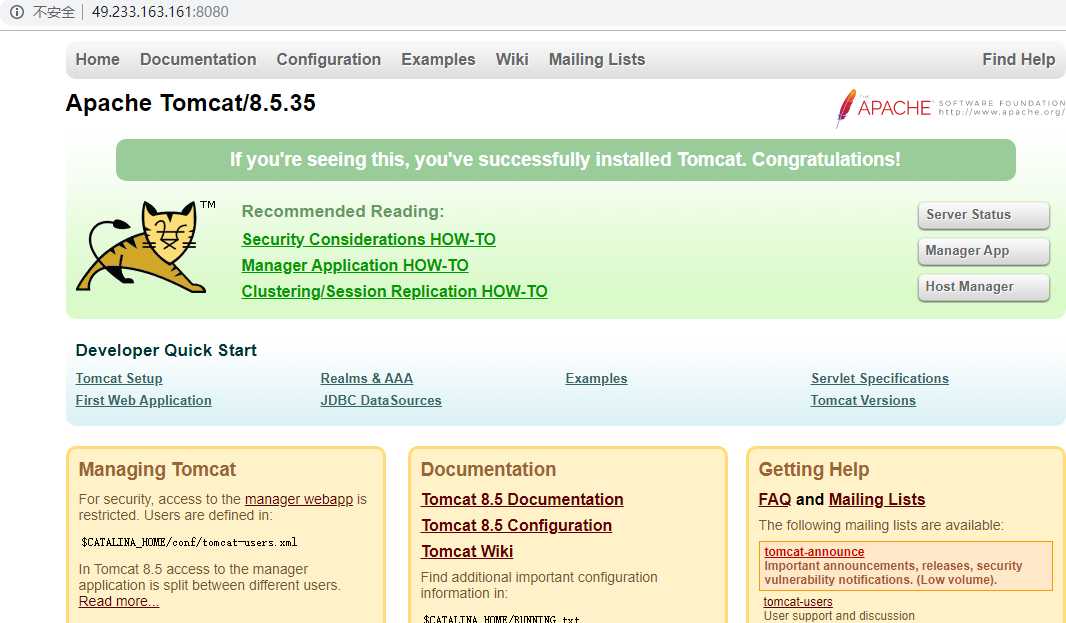Open the FAQ link

coord(775,499)
